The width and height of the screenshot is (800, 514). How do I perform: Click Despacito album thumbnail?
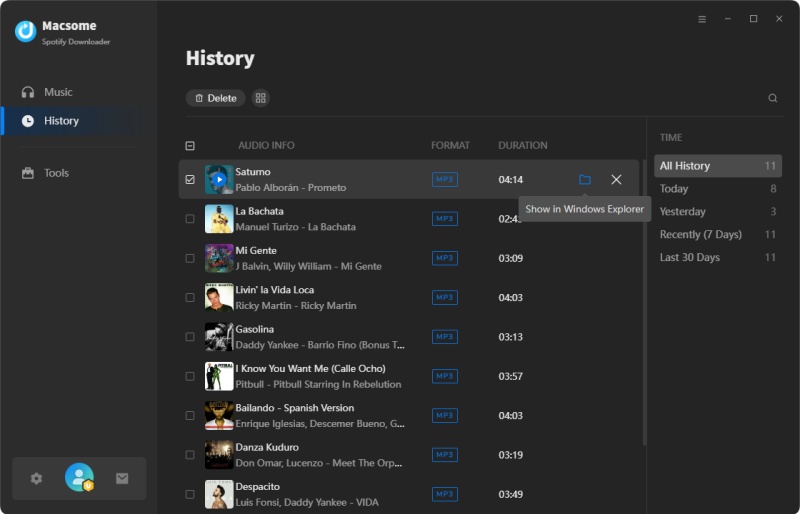219,494
